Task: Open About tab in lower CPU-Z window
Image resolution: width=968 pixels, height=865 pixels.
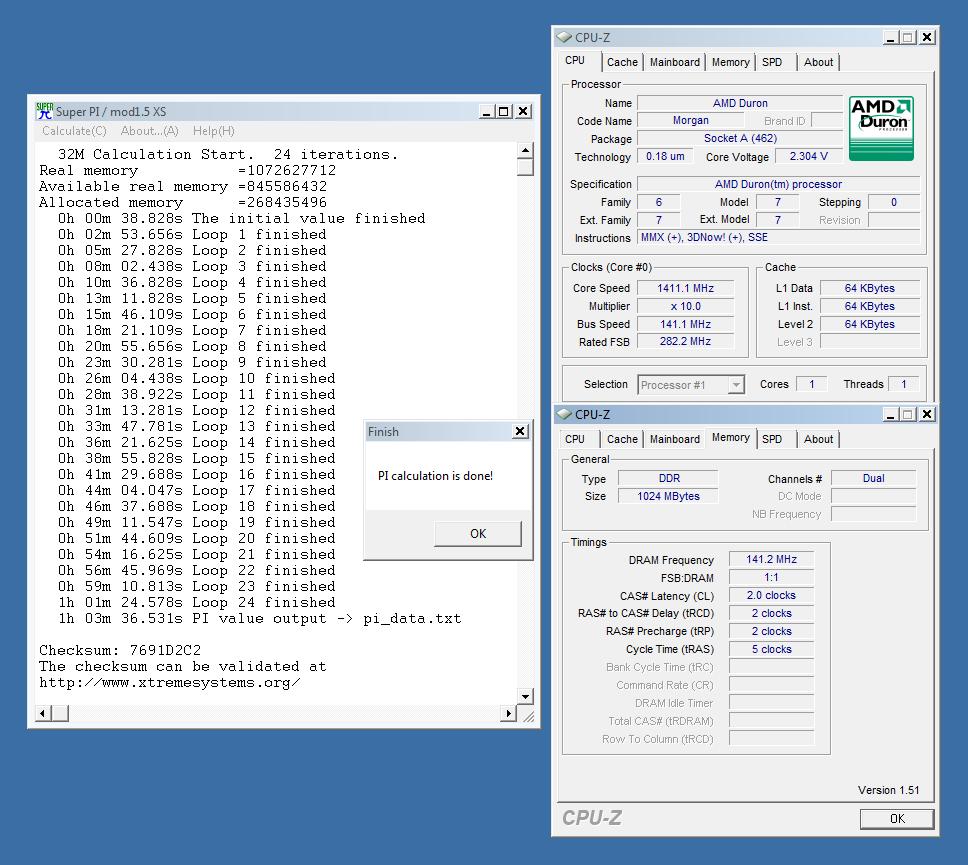Action: 818,439
